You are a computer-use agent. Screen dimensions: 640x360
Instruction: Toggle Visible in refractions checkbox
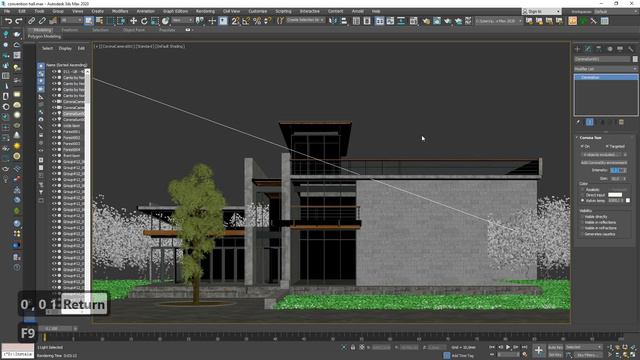[x=582, y=228]
